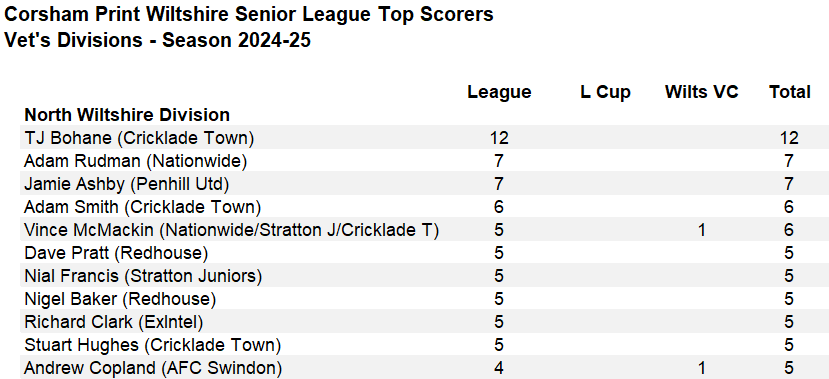This screenshot has width=829, height=379.
Task: Click the L Cup column header
Action: tap(605, 92)
